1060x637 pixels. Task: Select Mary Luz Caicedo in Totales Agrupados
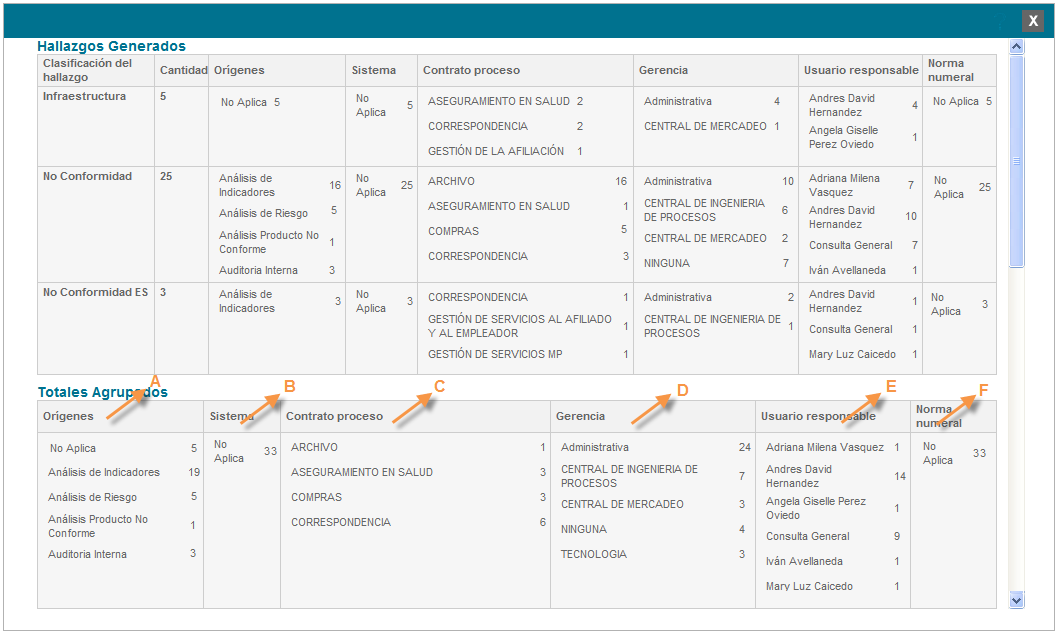(809, 587)
